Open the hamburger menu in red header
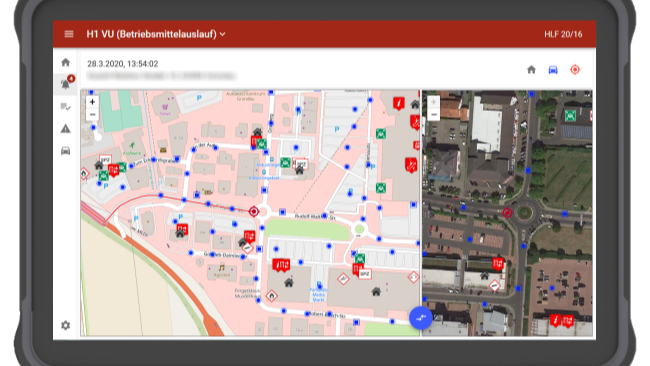Viewport: 650px width, 366px height. click(69, 34)
